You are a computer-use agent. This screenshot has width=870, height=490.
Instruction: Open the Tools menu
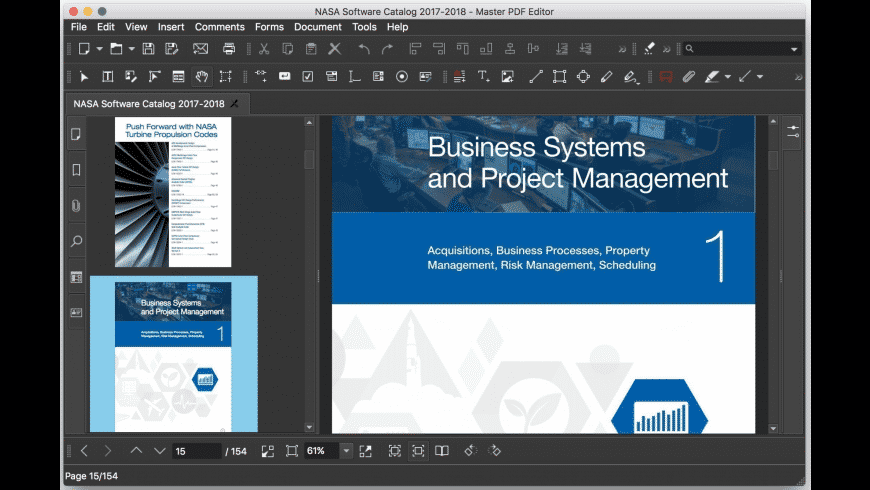tap(364, 27)
